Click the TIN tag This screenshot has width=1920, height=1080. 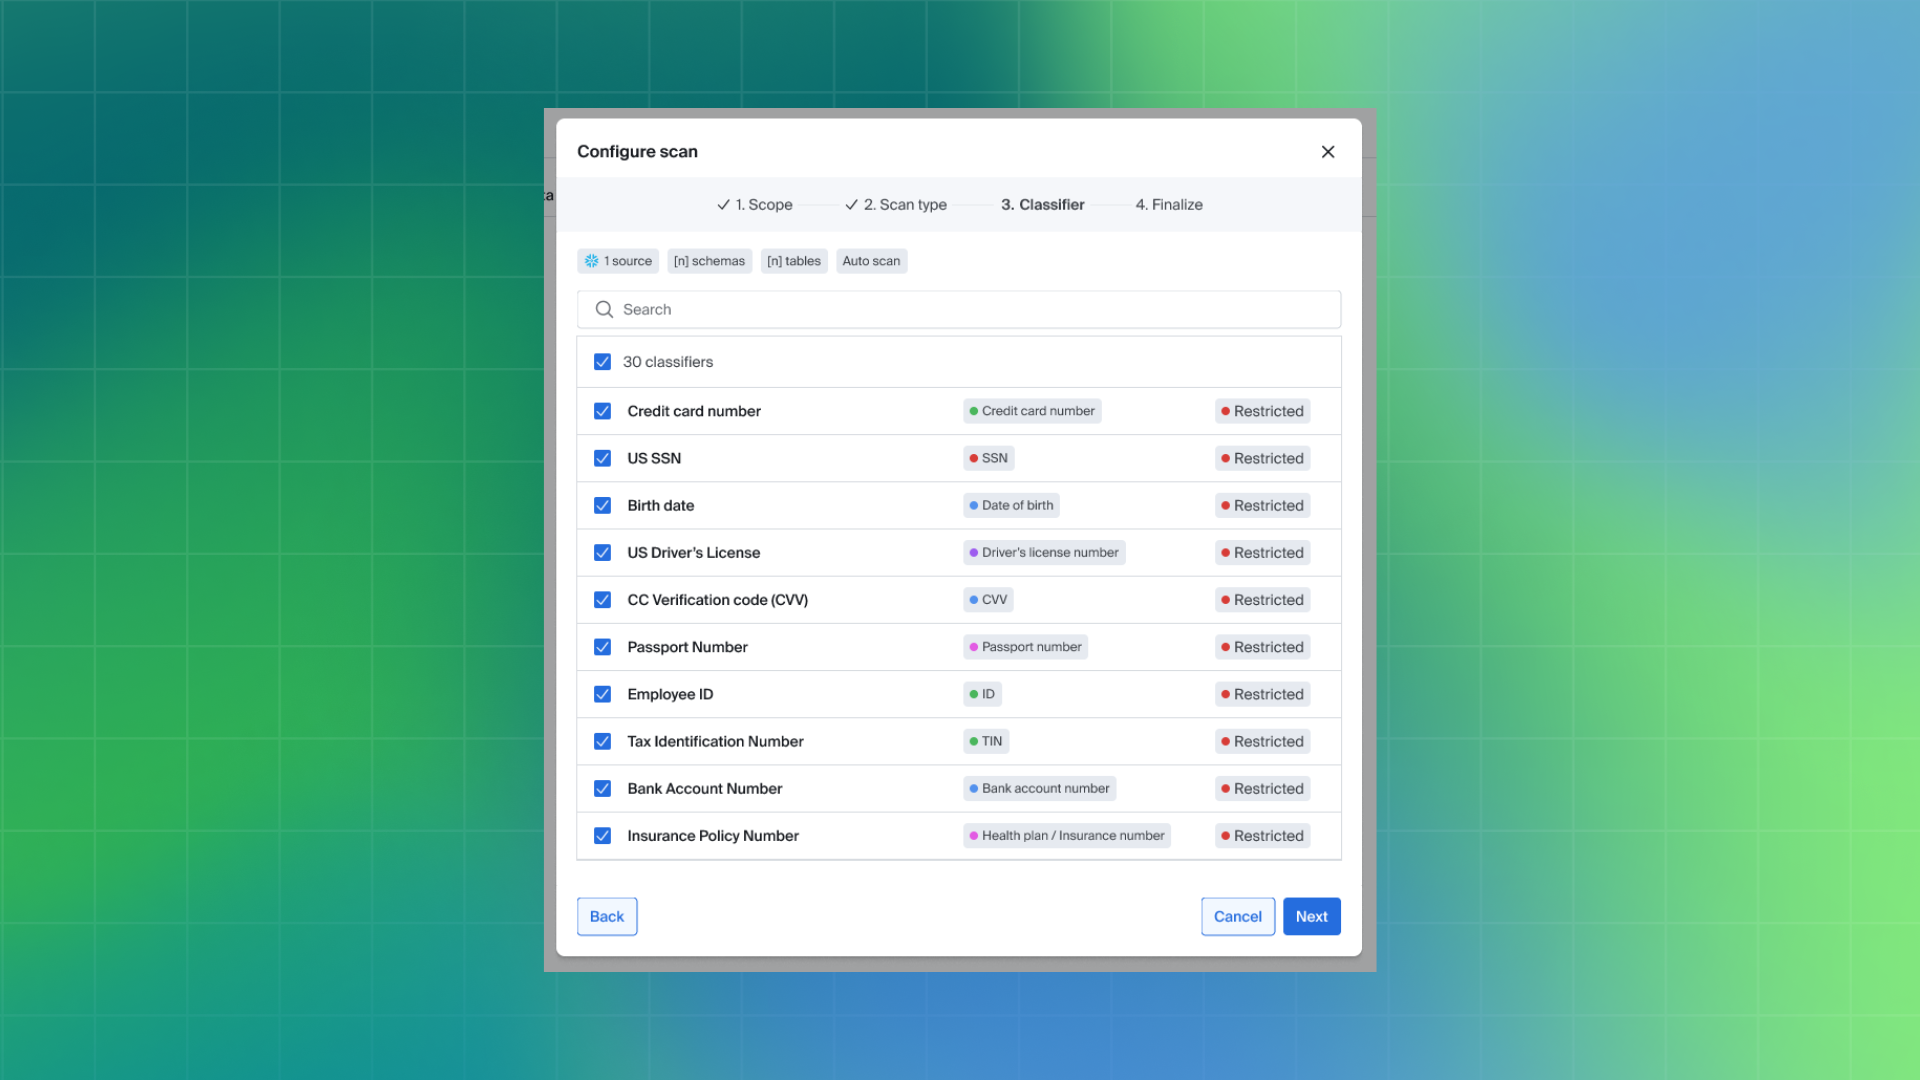click(986, 741)
